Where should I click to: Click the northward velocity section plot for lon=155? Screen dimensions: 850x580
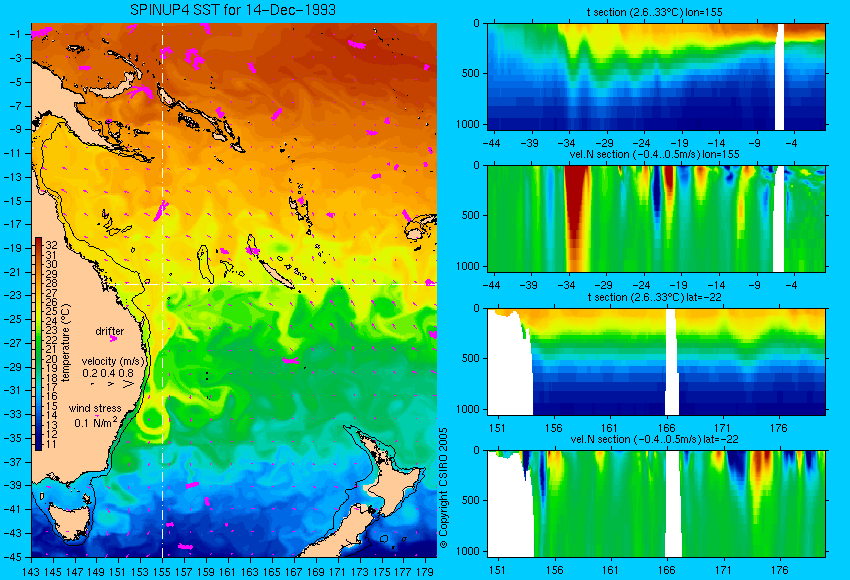point(656,218)
